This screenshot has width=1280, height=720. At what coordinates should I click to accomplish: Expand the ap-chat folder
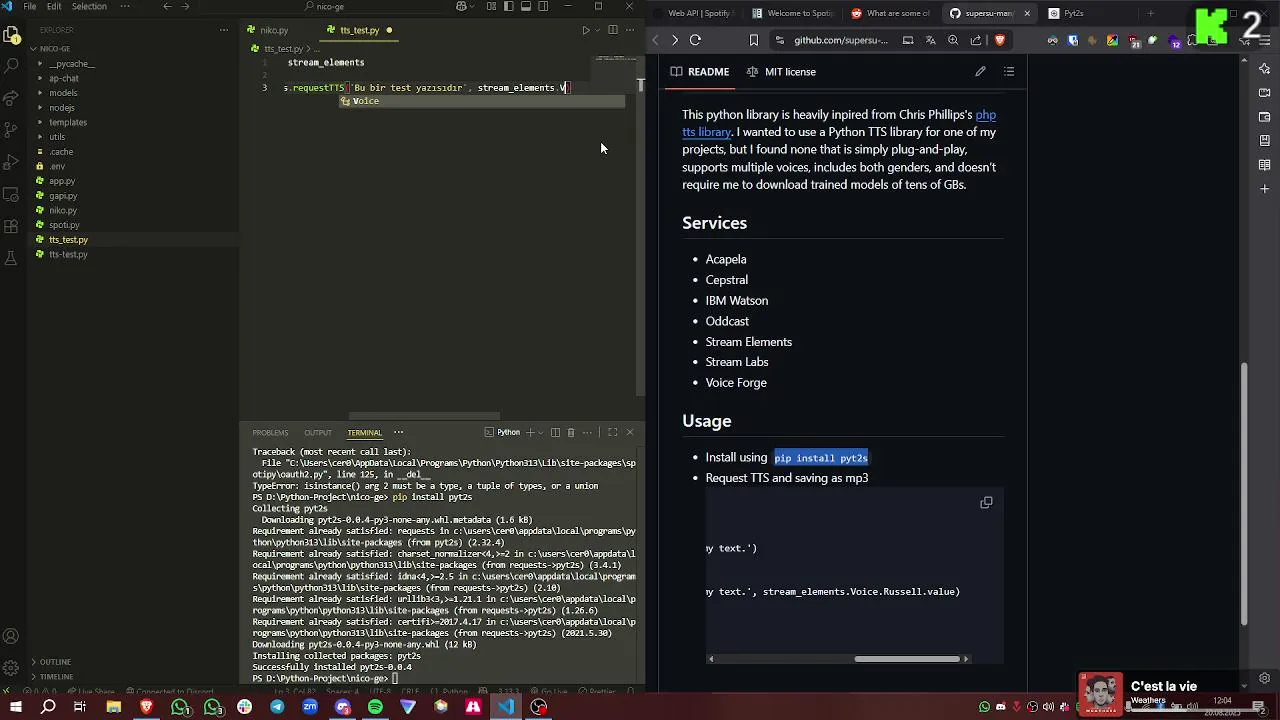[x=63, y=78]
